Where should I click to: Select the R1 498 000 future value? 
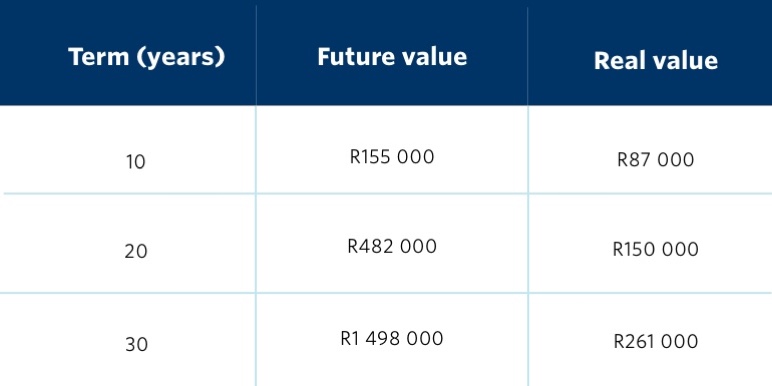[392, 339]
